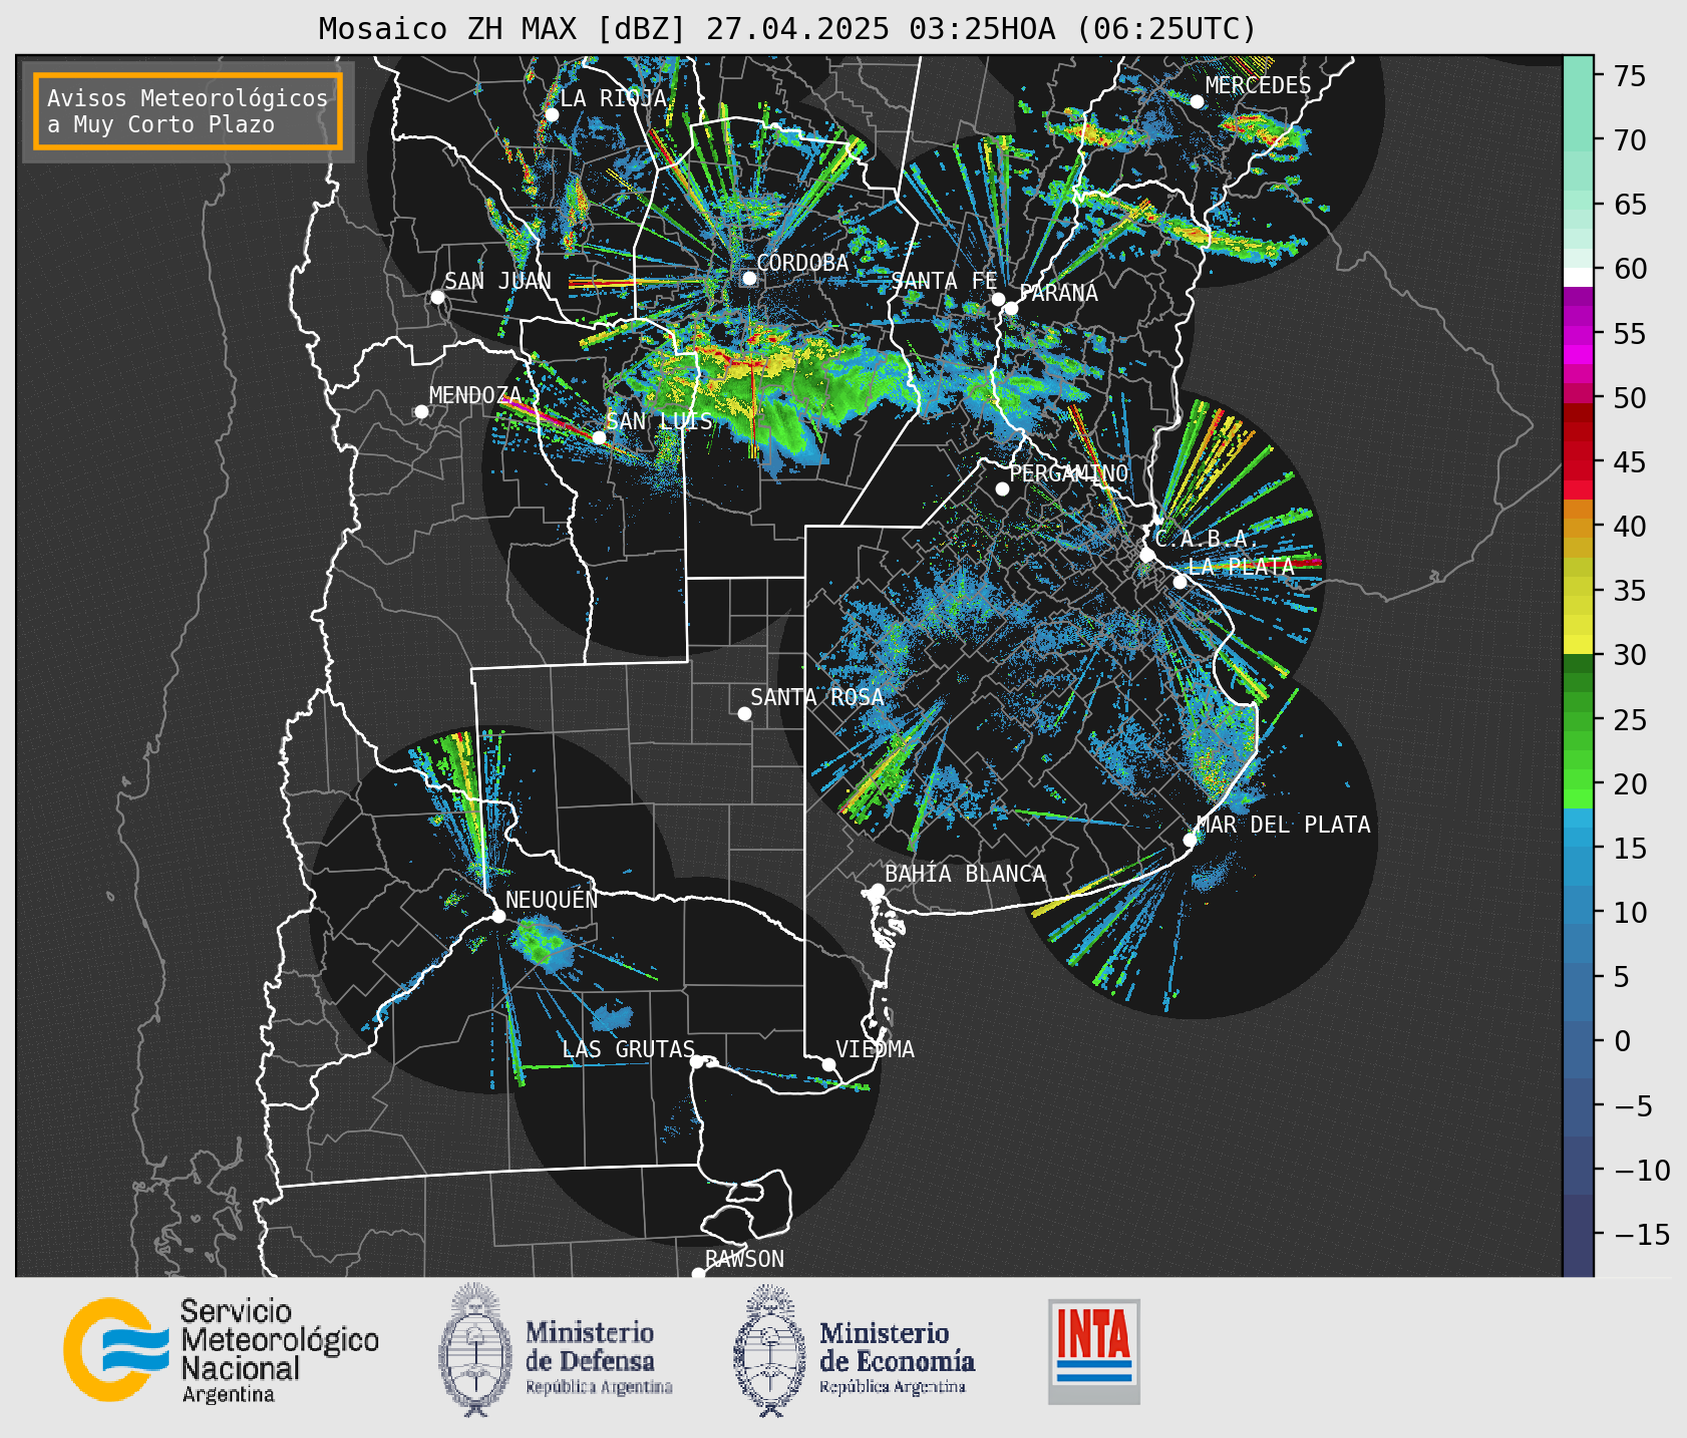The image size is (1687, 1438).
Task: Click the Avisos Meteorológicos a Muy Corto Plazo box
Action: click(x=188, y=111)
